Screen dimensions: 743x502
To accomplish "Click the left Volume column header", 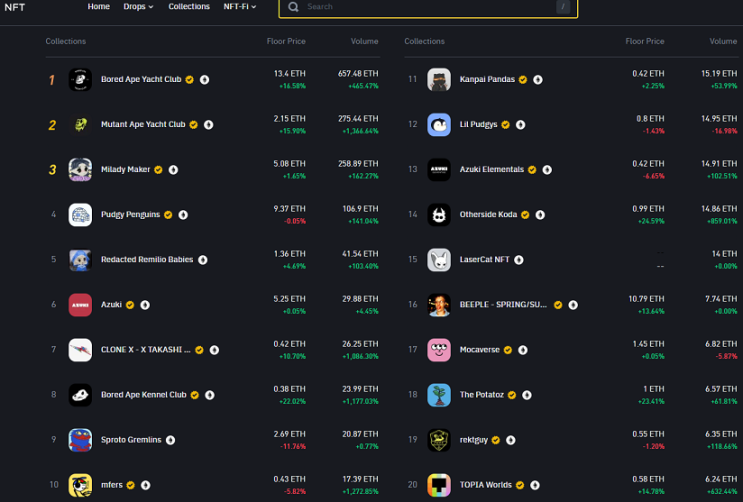I will [x=364, y=41].
